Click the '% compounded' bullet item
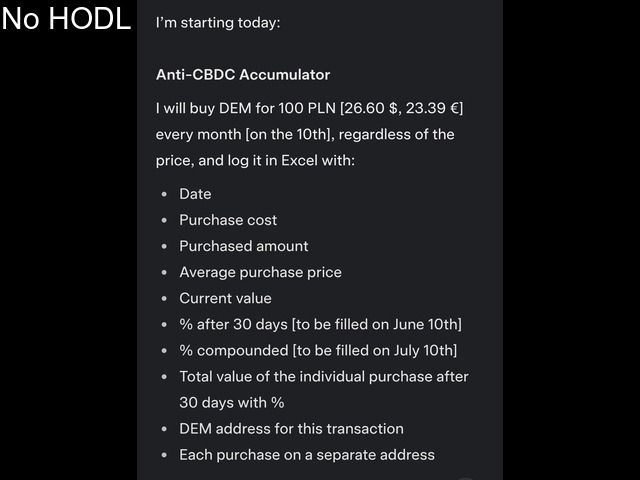 pyautogui.click(x=234, y=351)
